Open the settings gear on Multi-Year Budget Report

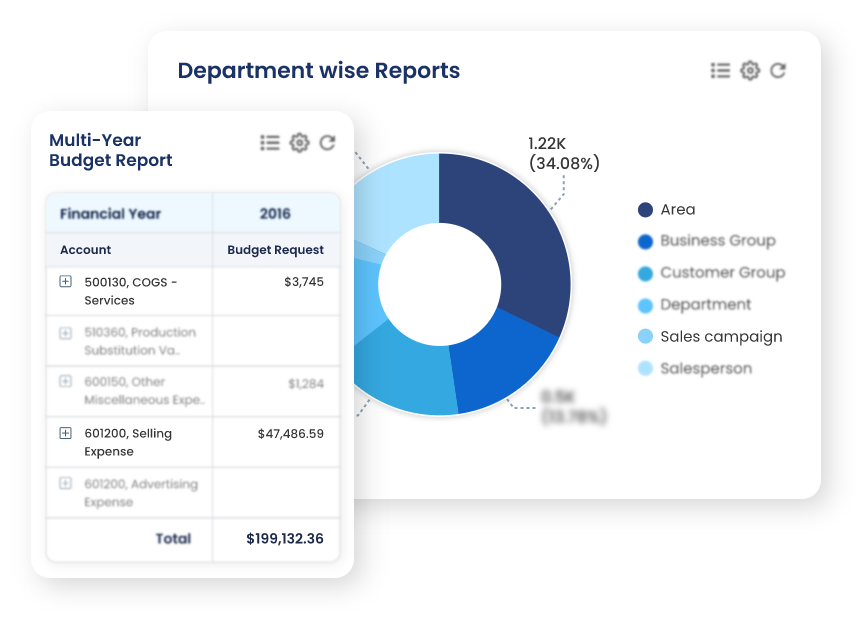tap(298, 142)
